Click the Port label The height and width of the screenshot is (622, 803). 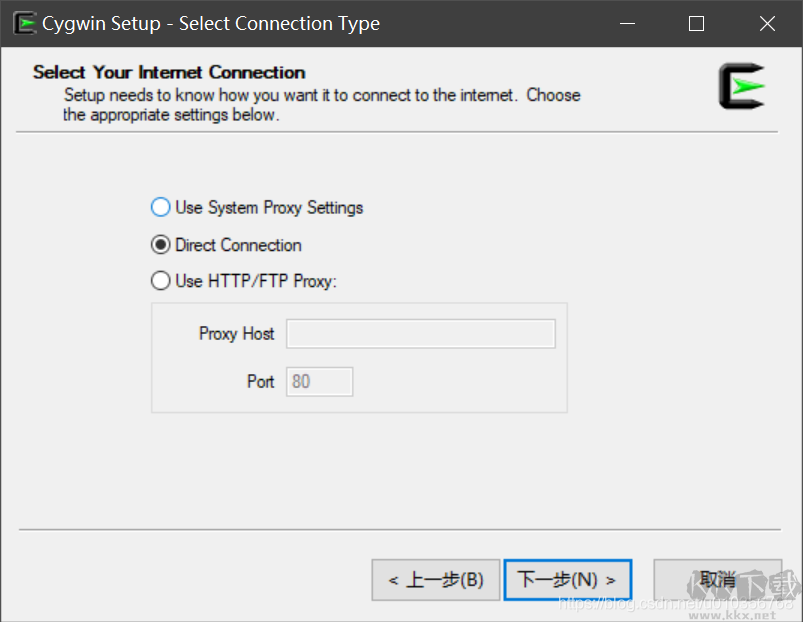(260, 381)
